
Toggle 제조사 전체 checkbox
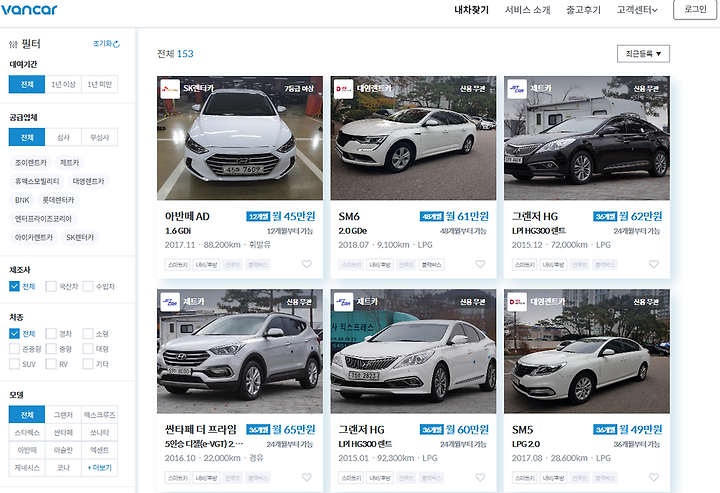pyautogui.click(x=14, y=286)
